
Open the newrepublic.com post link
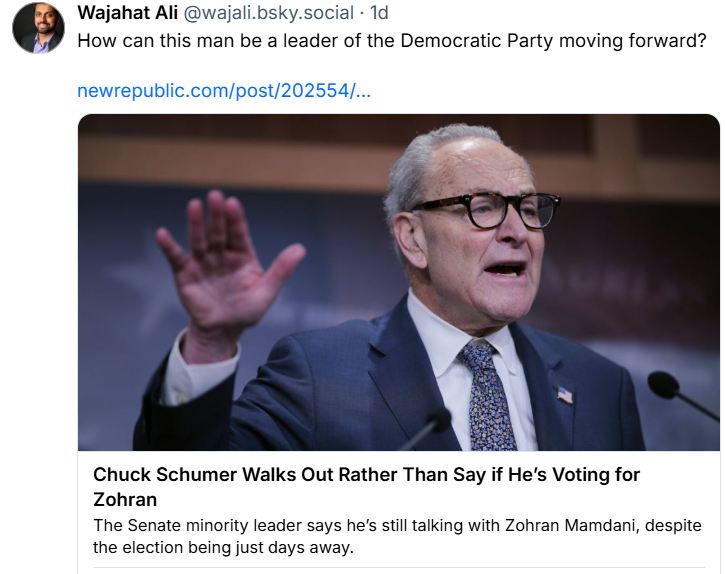click(224, 91)
